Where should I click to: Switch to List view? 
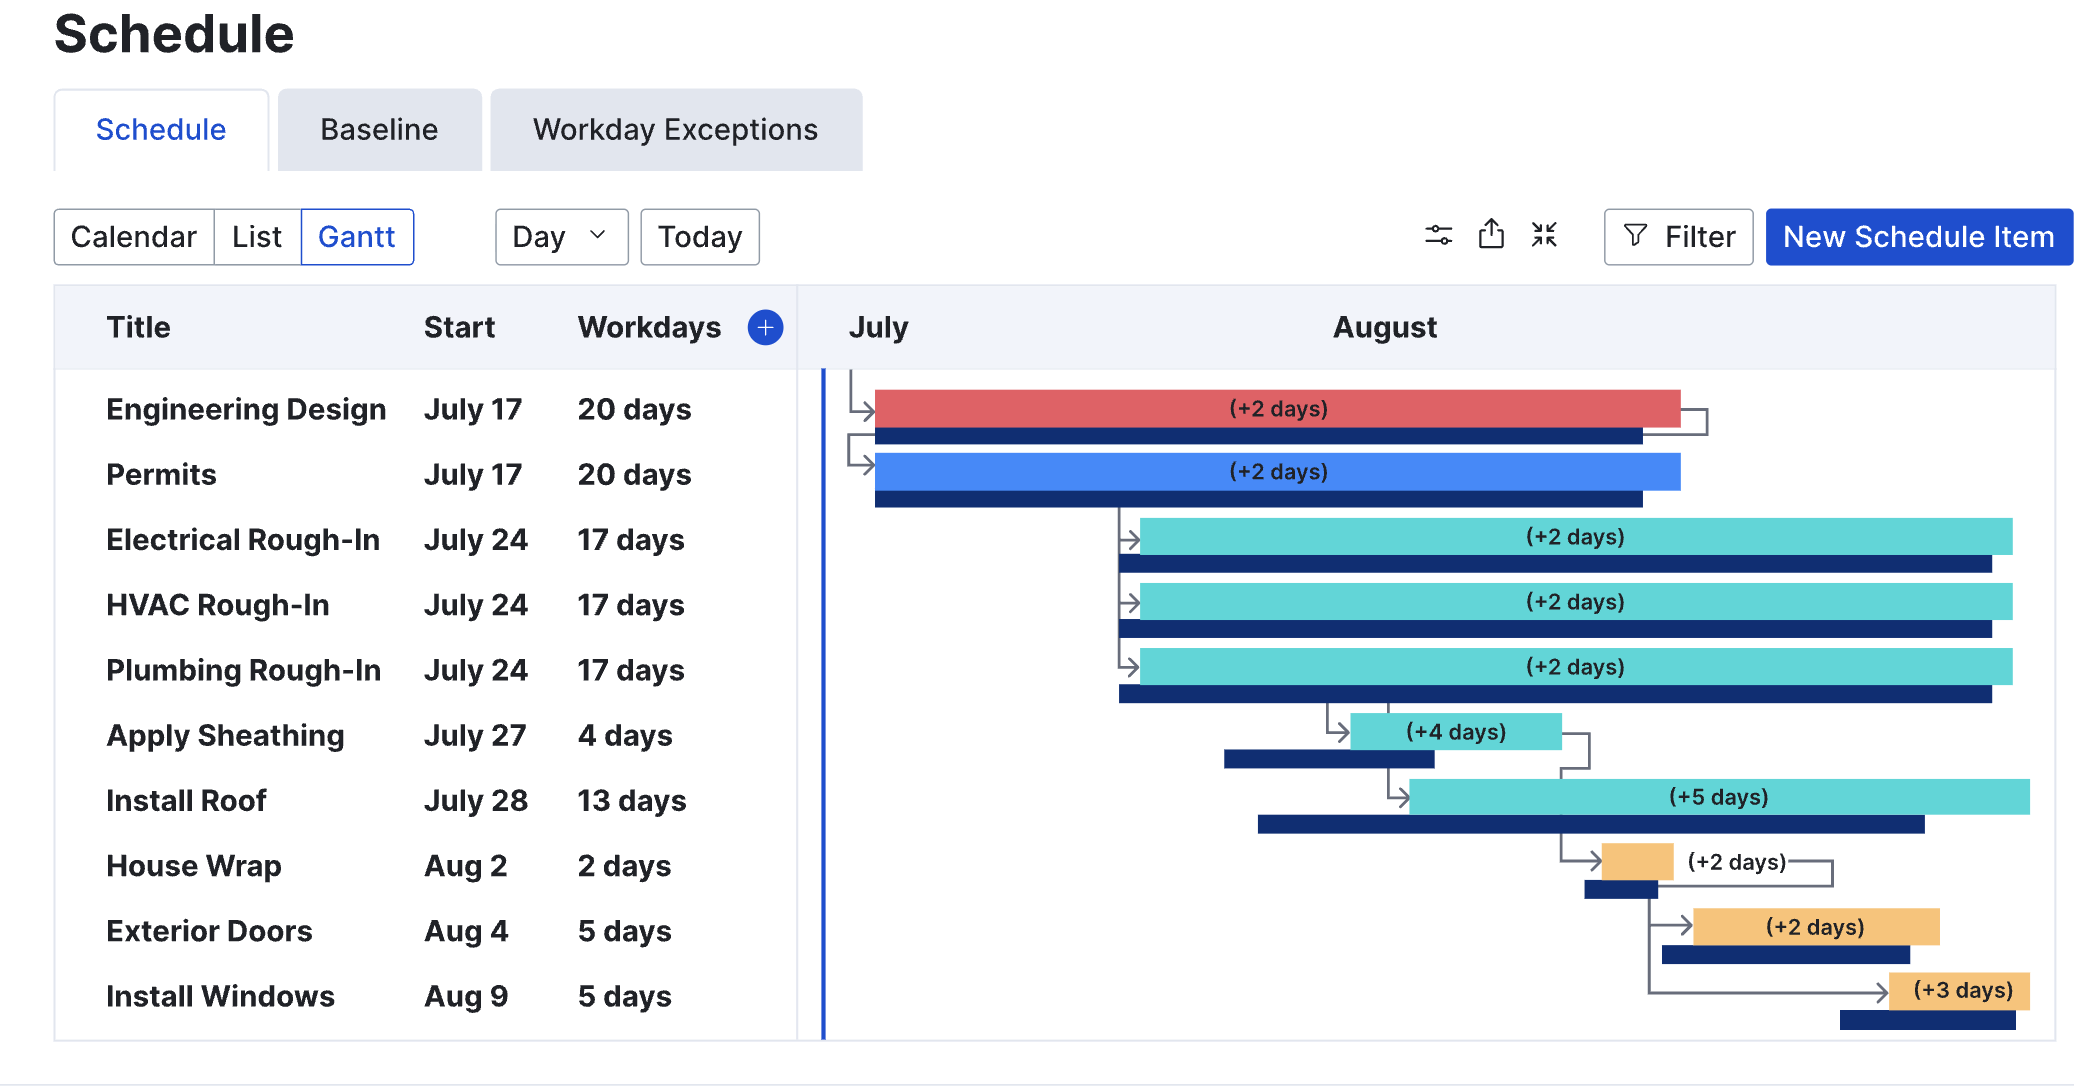[x=257, y=237]
